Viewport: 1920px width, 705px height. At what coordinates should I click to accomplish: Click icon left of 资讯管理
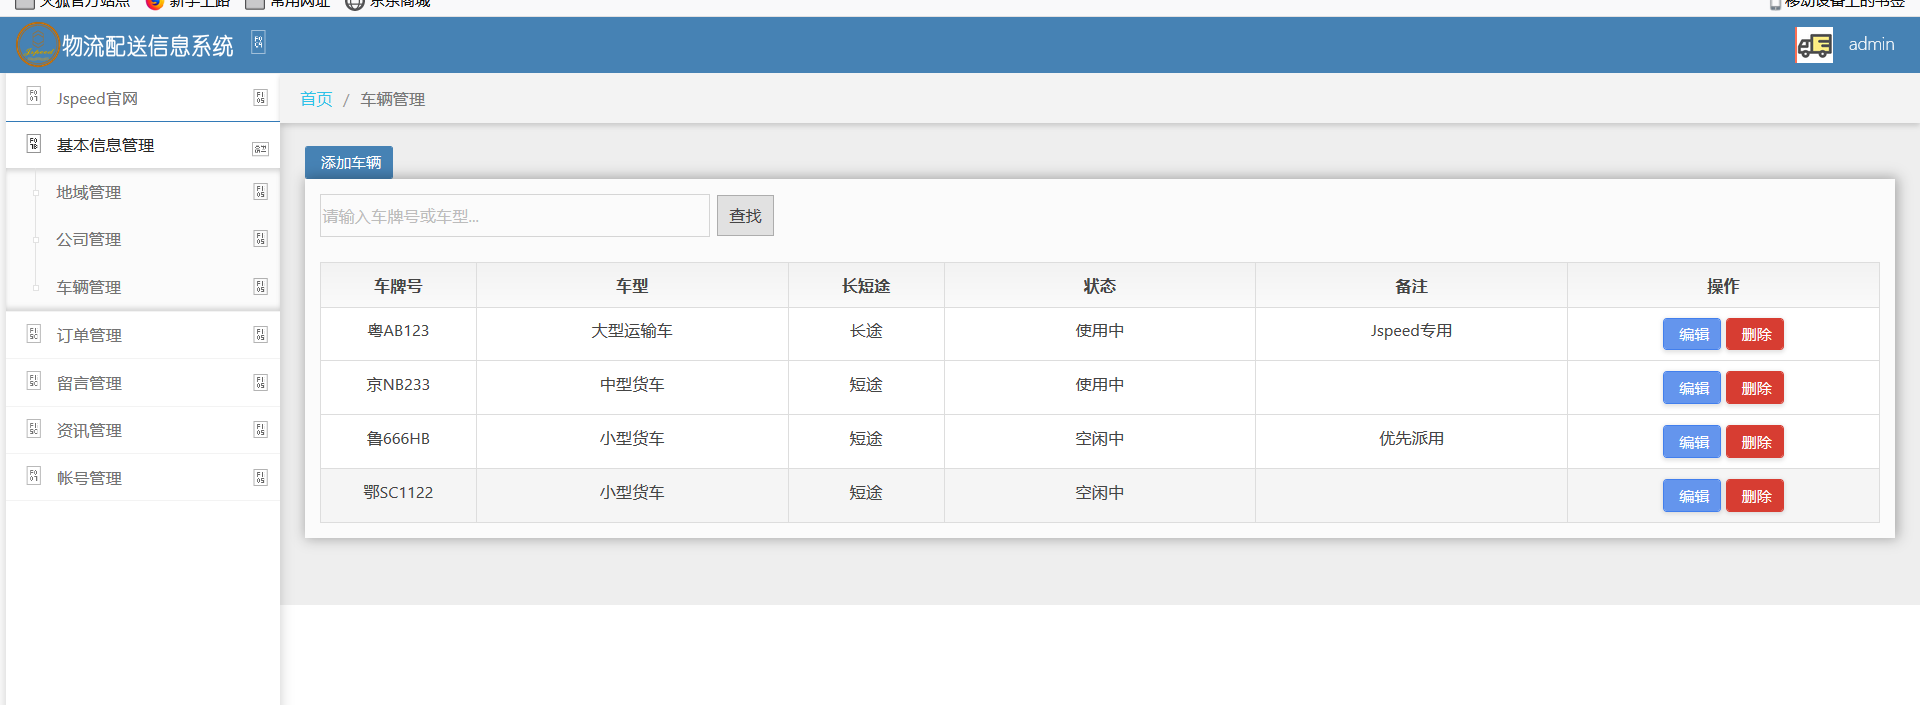coord(33,428)
